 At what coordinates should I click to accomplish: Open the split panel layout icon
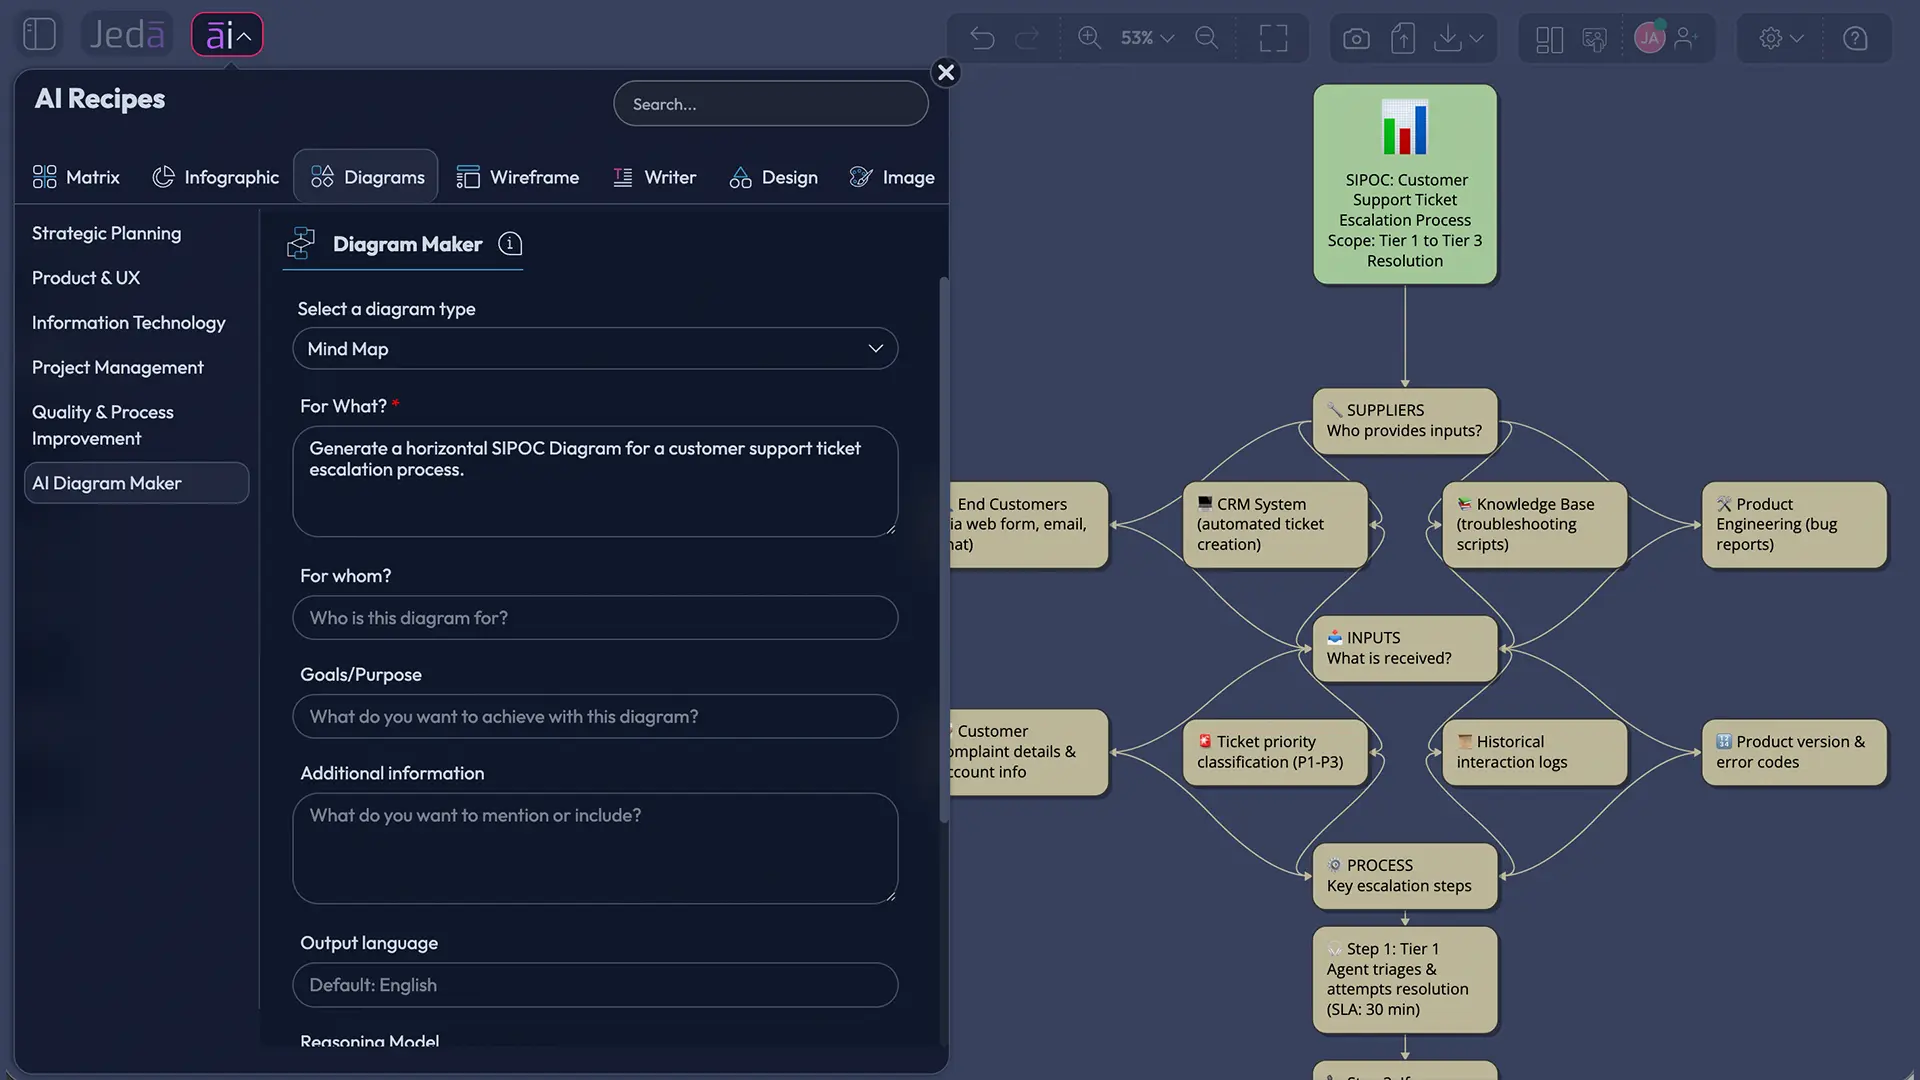[x=1549, y=38]
